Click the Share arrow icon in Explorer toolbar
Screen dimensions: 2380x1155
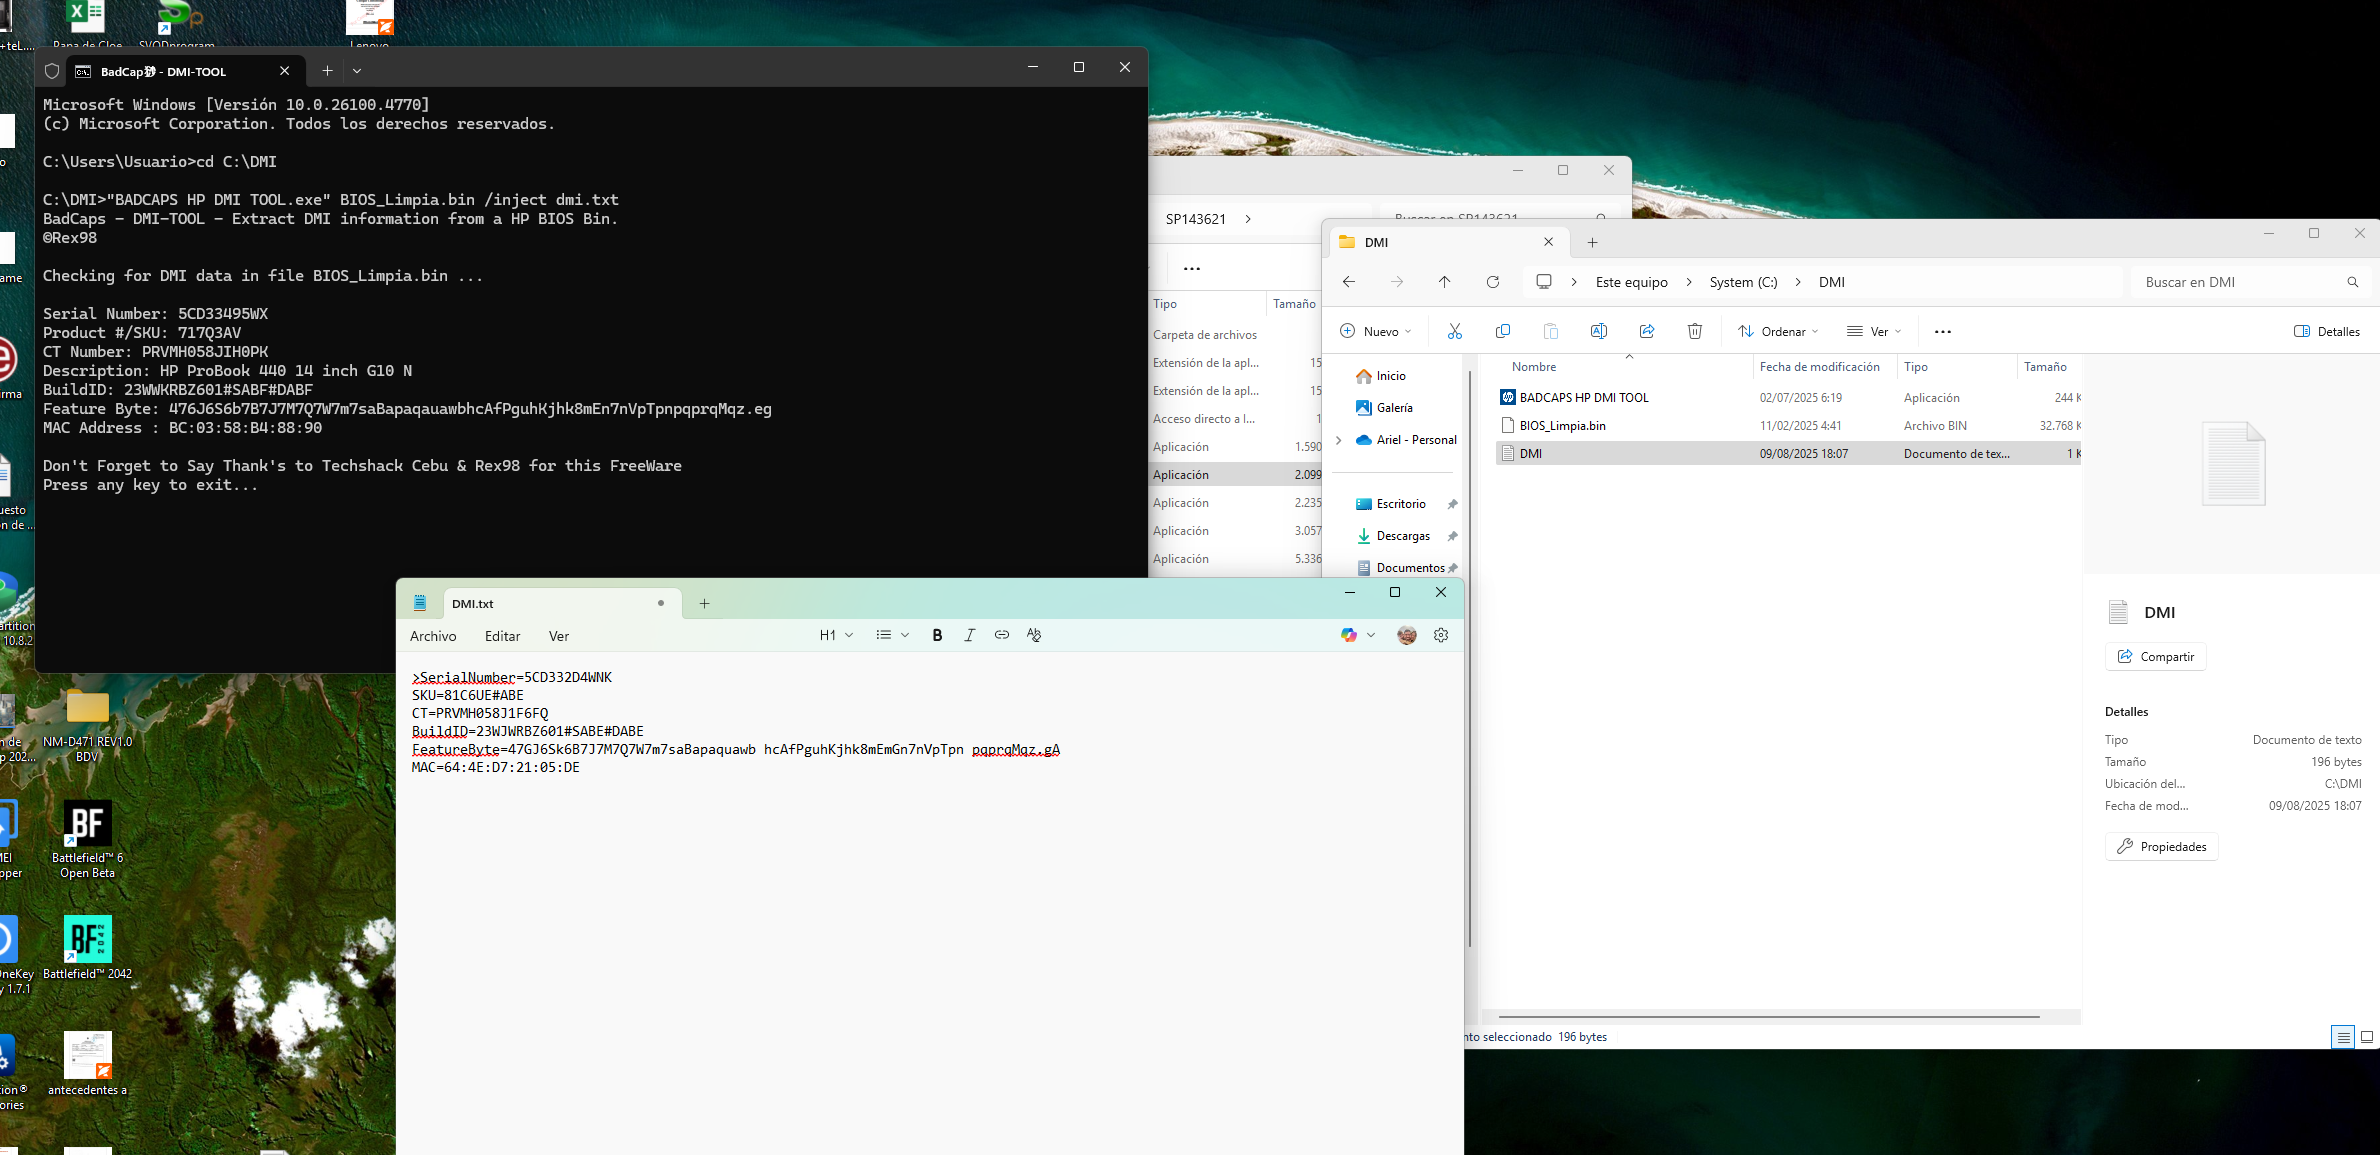[x=1646, y=331]
